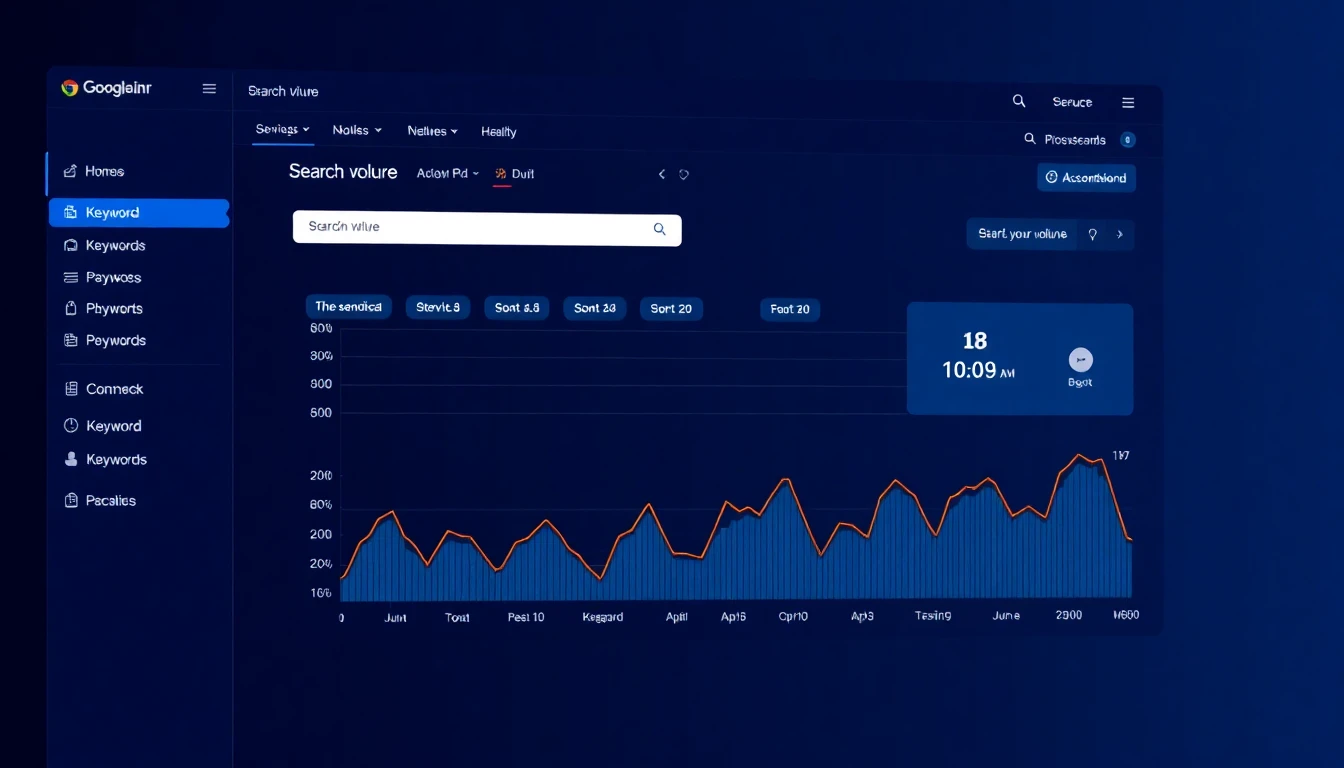The image size is (1344, 768).
Task: Click the magnifier icon inside the search field
Action: 659,228
